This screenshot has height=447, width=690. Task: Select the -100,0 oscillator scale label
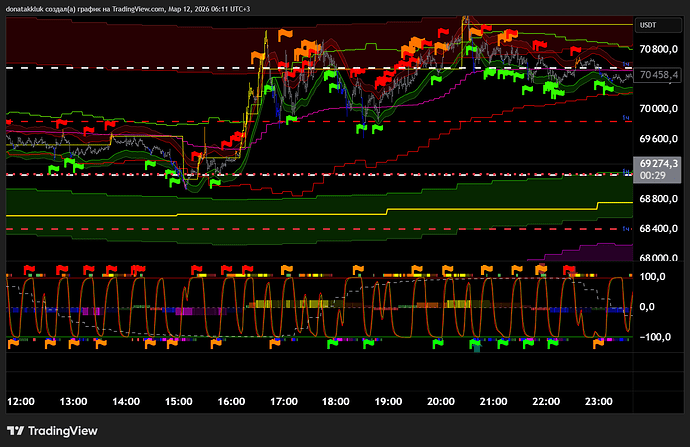(x=661, y=336)
